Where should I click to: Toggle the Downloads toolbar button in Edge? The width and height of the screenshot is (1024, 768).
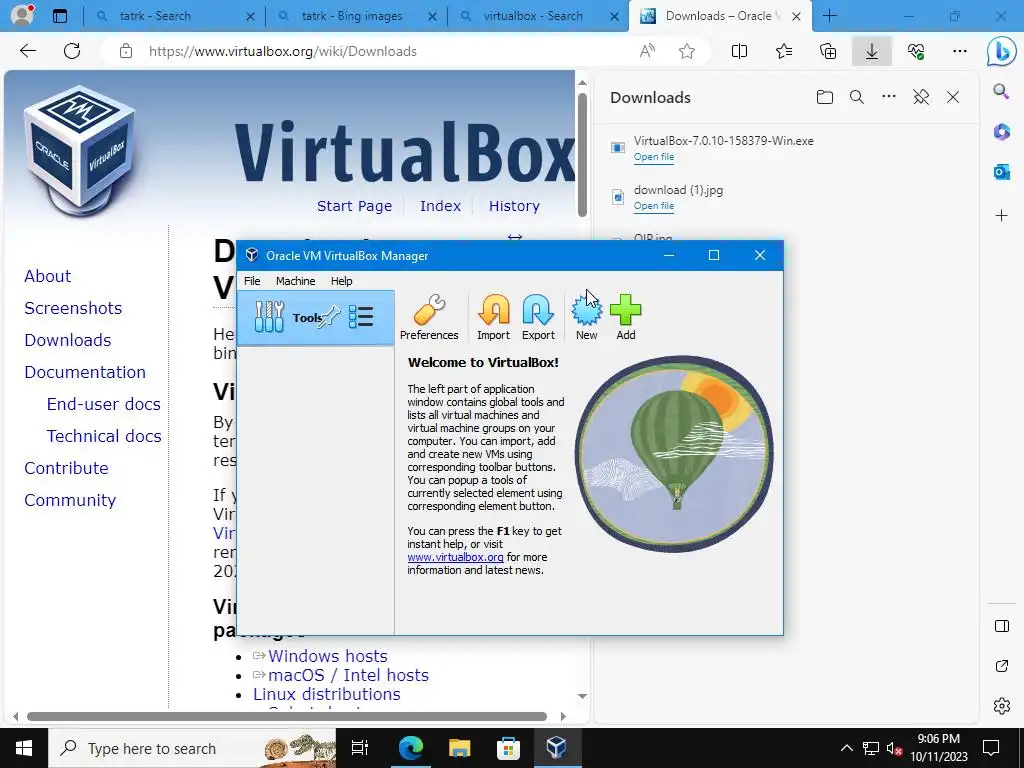coord(872,51)
